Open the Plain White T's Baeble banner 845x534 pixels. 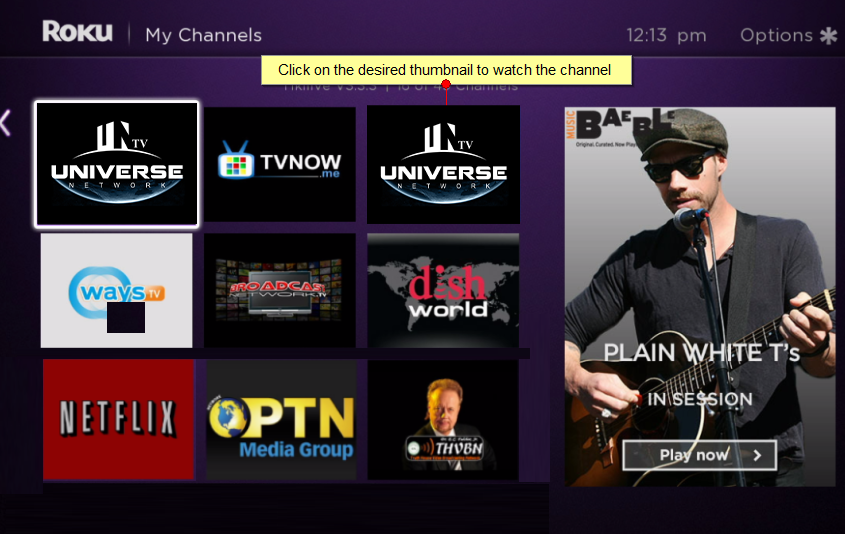coord(699,297)
